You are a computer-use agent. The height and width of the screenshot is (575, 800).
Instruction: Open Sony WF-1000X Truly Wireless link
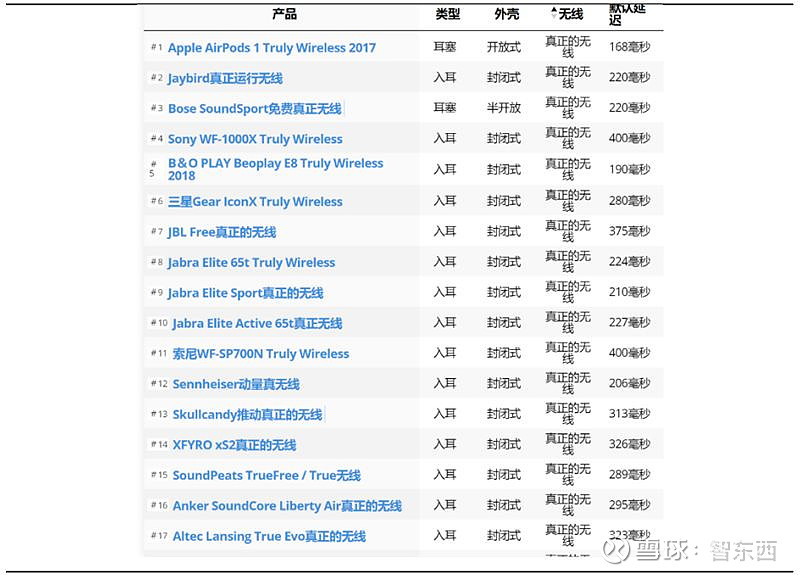tap(255, 139)
